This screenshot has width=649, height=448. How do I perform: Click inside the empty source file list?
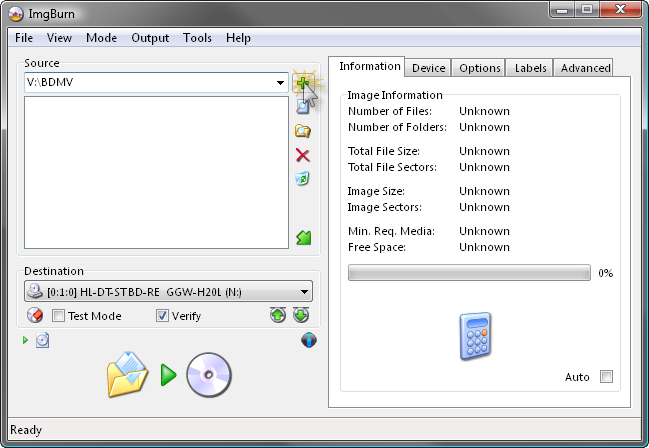click(x=156, y=173)
